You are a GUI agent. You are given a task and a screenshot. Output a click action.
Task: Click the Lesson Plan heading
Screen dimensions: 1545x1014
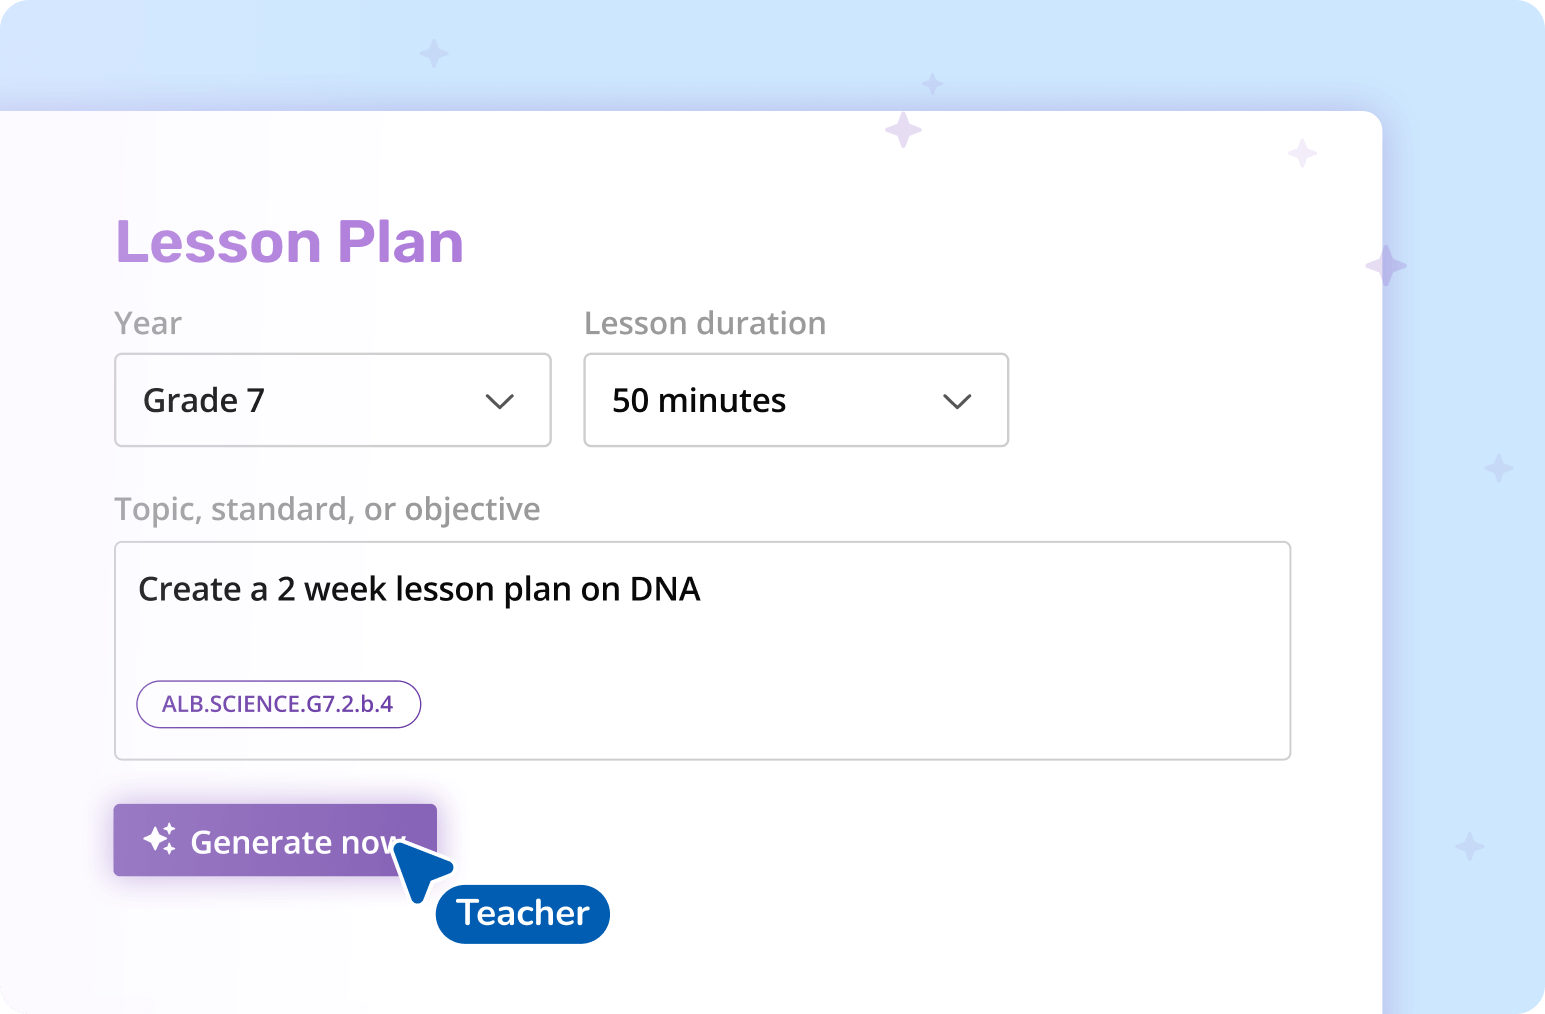290,242
